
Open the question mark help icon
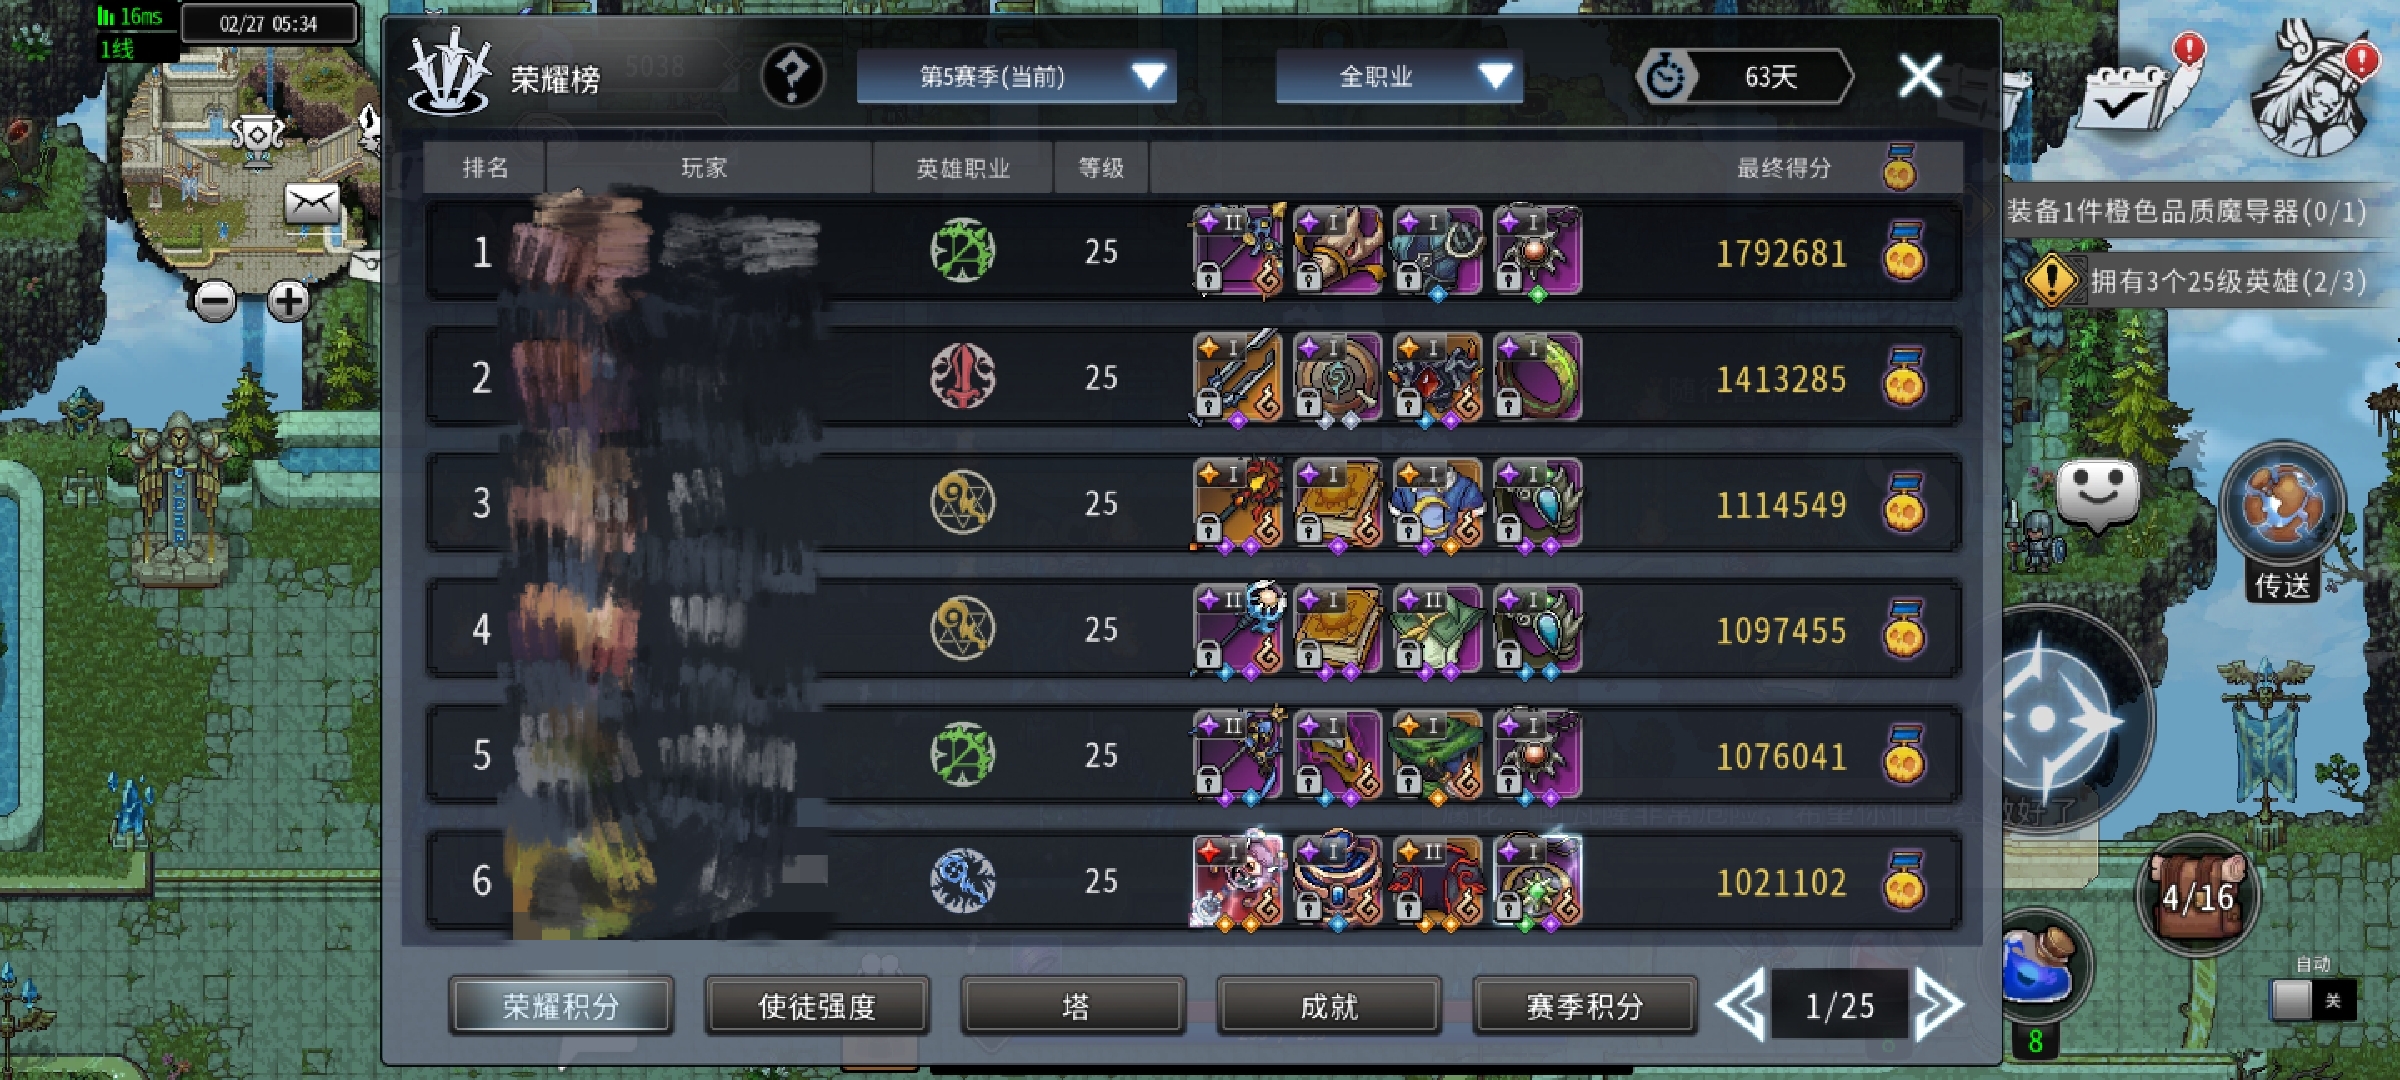tap(793, 76)
